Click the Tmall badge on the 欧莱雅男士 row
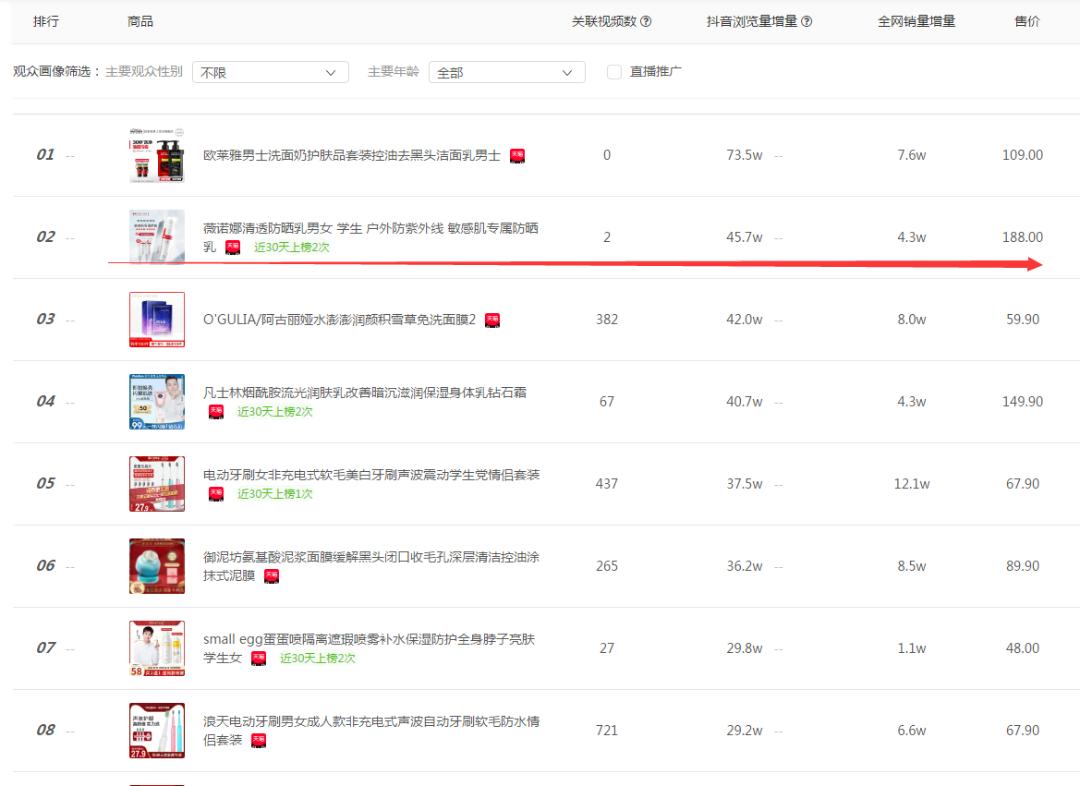This screenshot has width=1080, height=786. pyautogui.click(x=517, y=155)
